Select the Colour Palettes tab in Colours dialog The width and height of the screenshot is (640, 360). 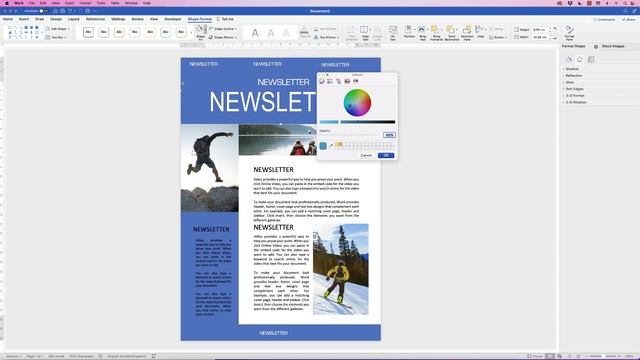338,81
